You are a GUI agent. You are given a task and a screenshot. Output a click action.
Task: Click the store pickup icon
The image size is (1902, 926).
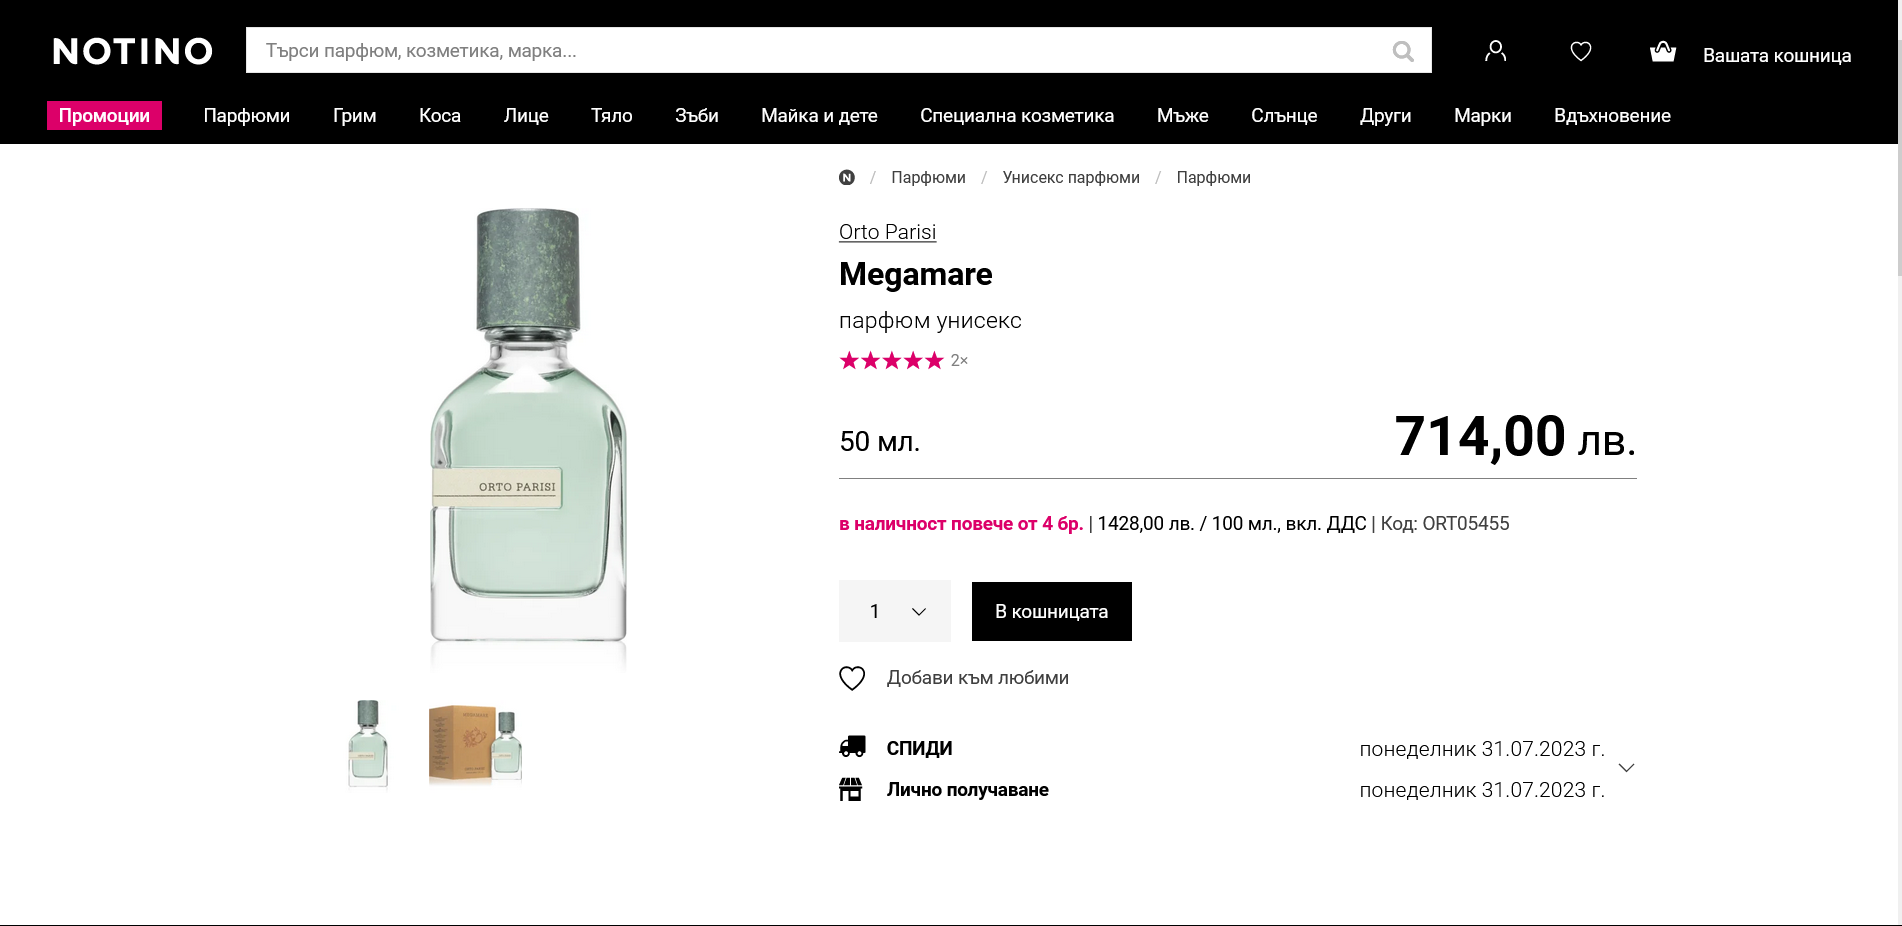click(851, 790)
